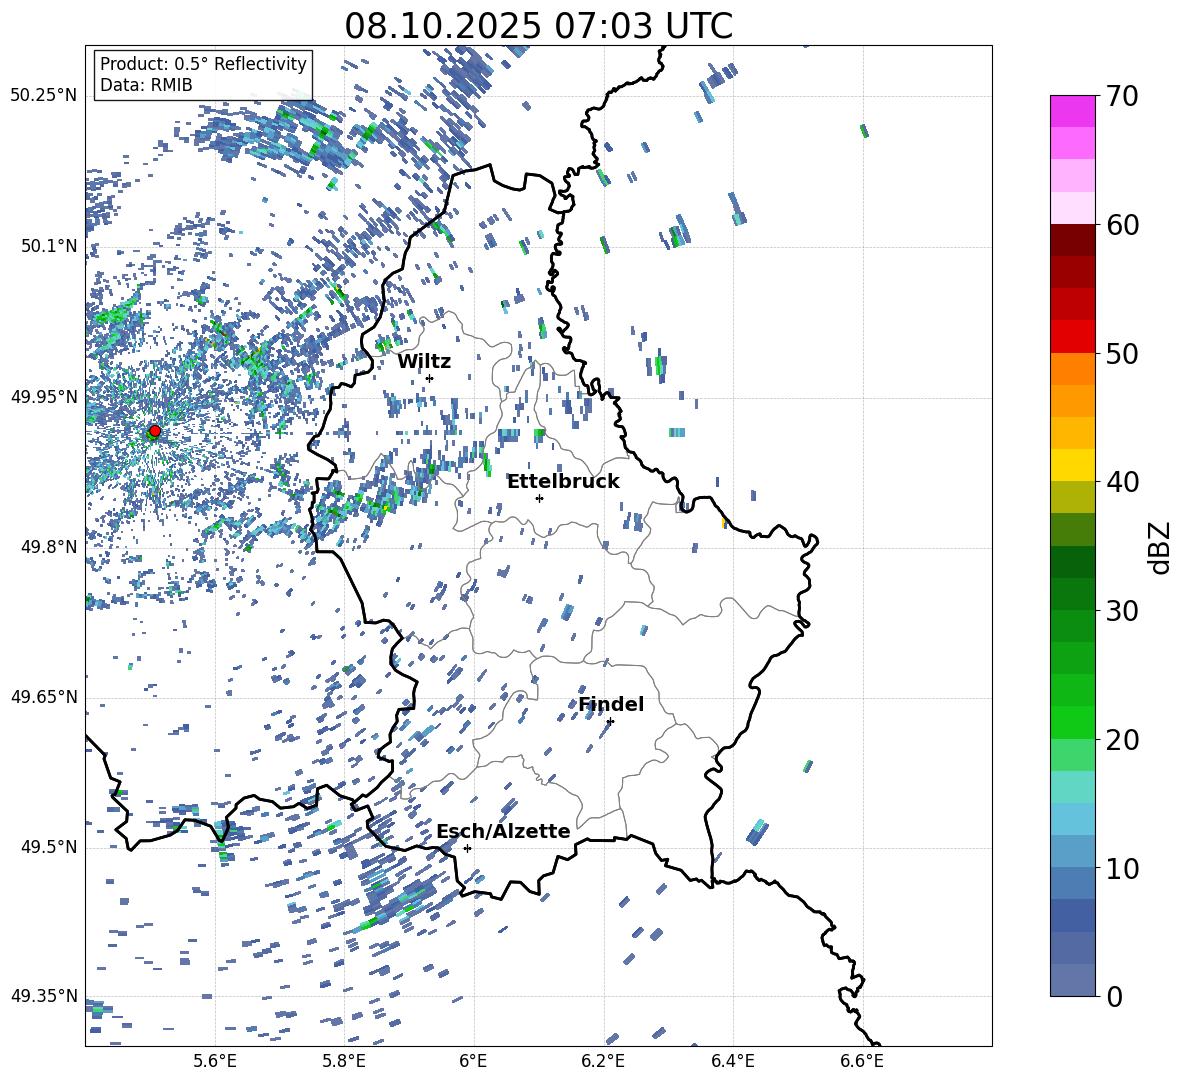Image resolution: width=1184 pixels, height=1081 pixels.
Task: Click the Esch/Alzette station cross marker
Action: pos(467,848)
